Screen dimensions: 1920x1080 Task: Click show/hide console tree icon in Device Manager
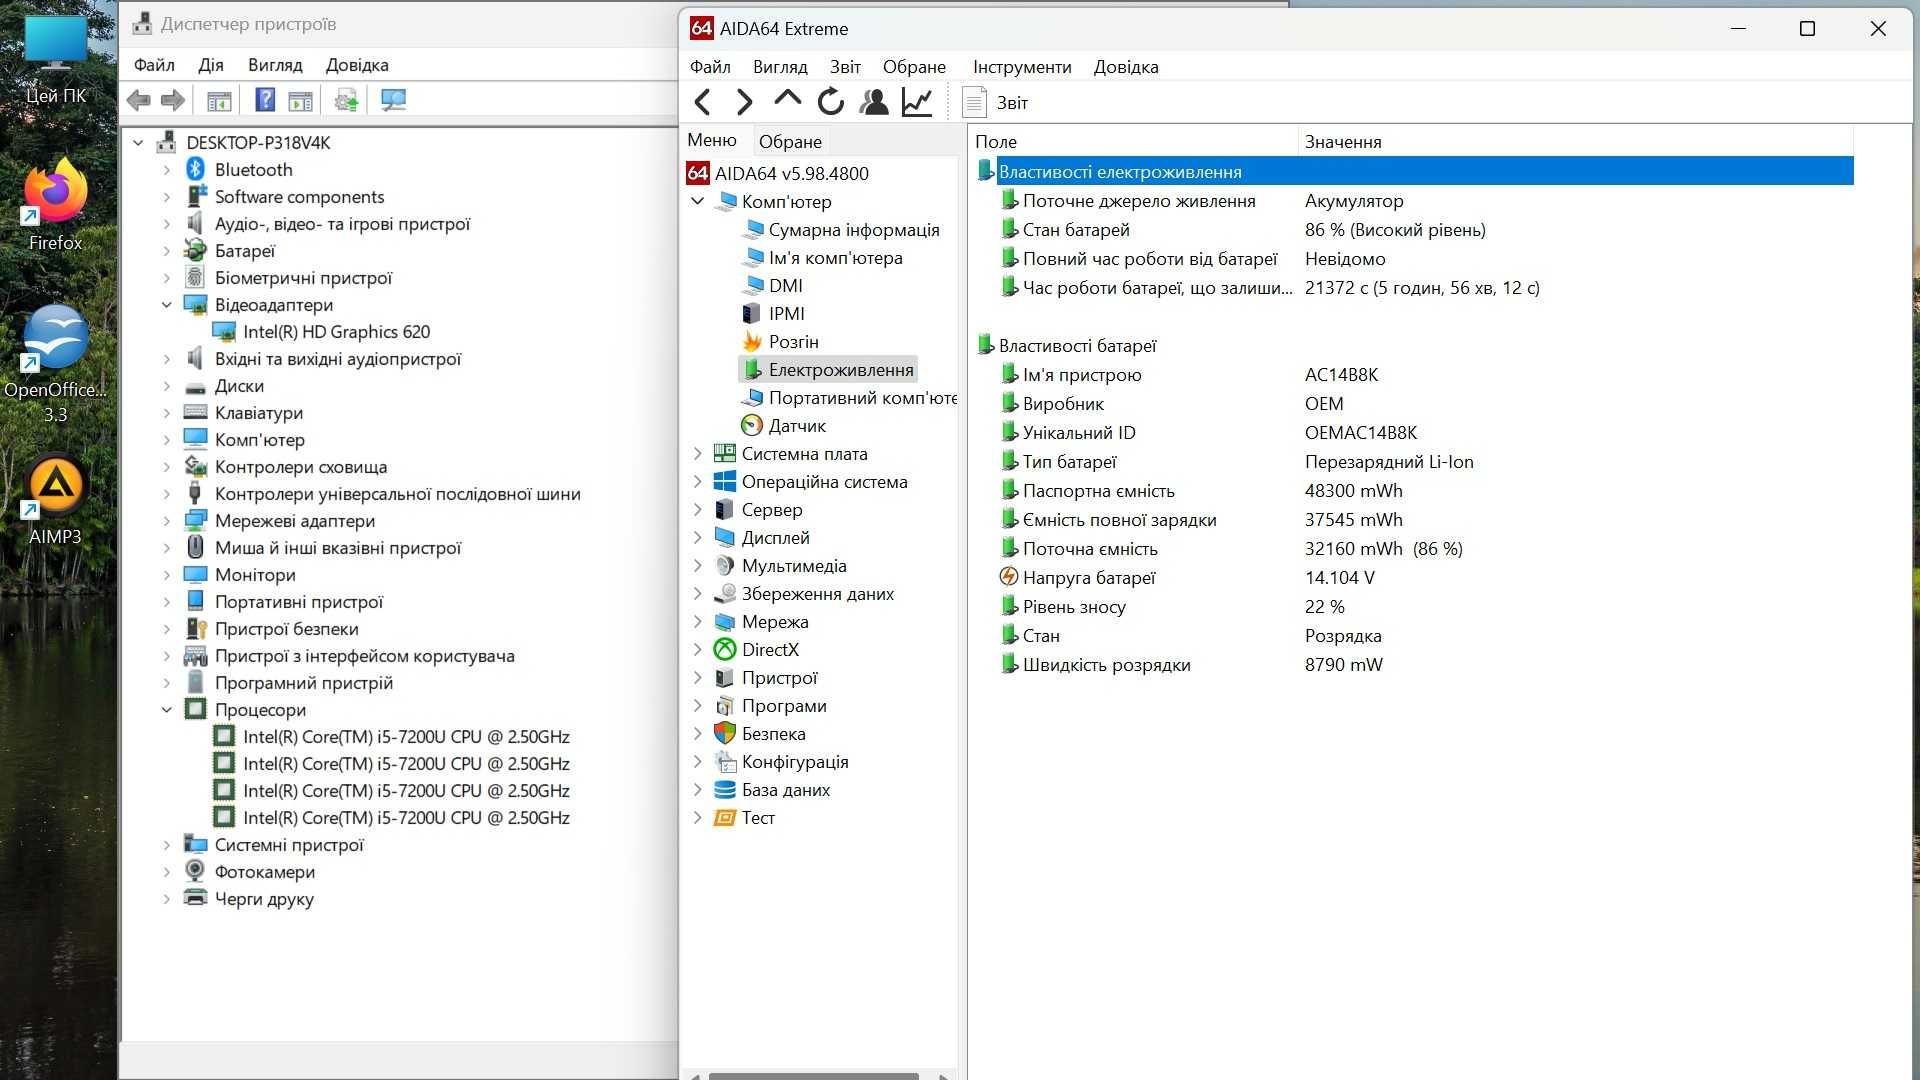[219, 100]
